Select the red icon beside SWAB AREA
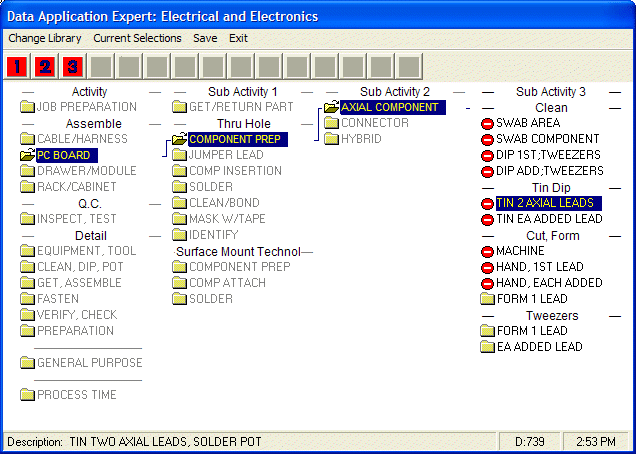636x454 pixels. [487, 123]
